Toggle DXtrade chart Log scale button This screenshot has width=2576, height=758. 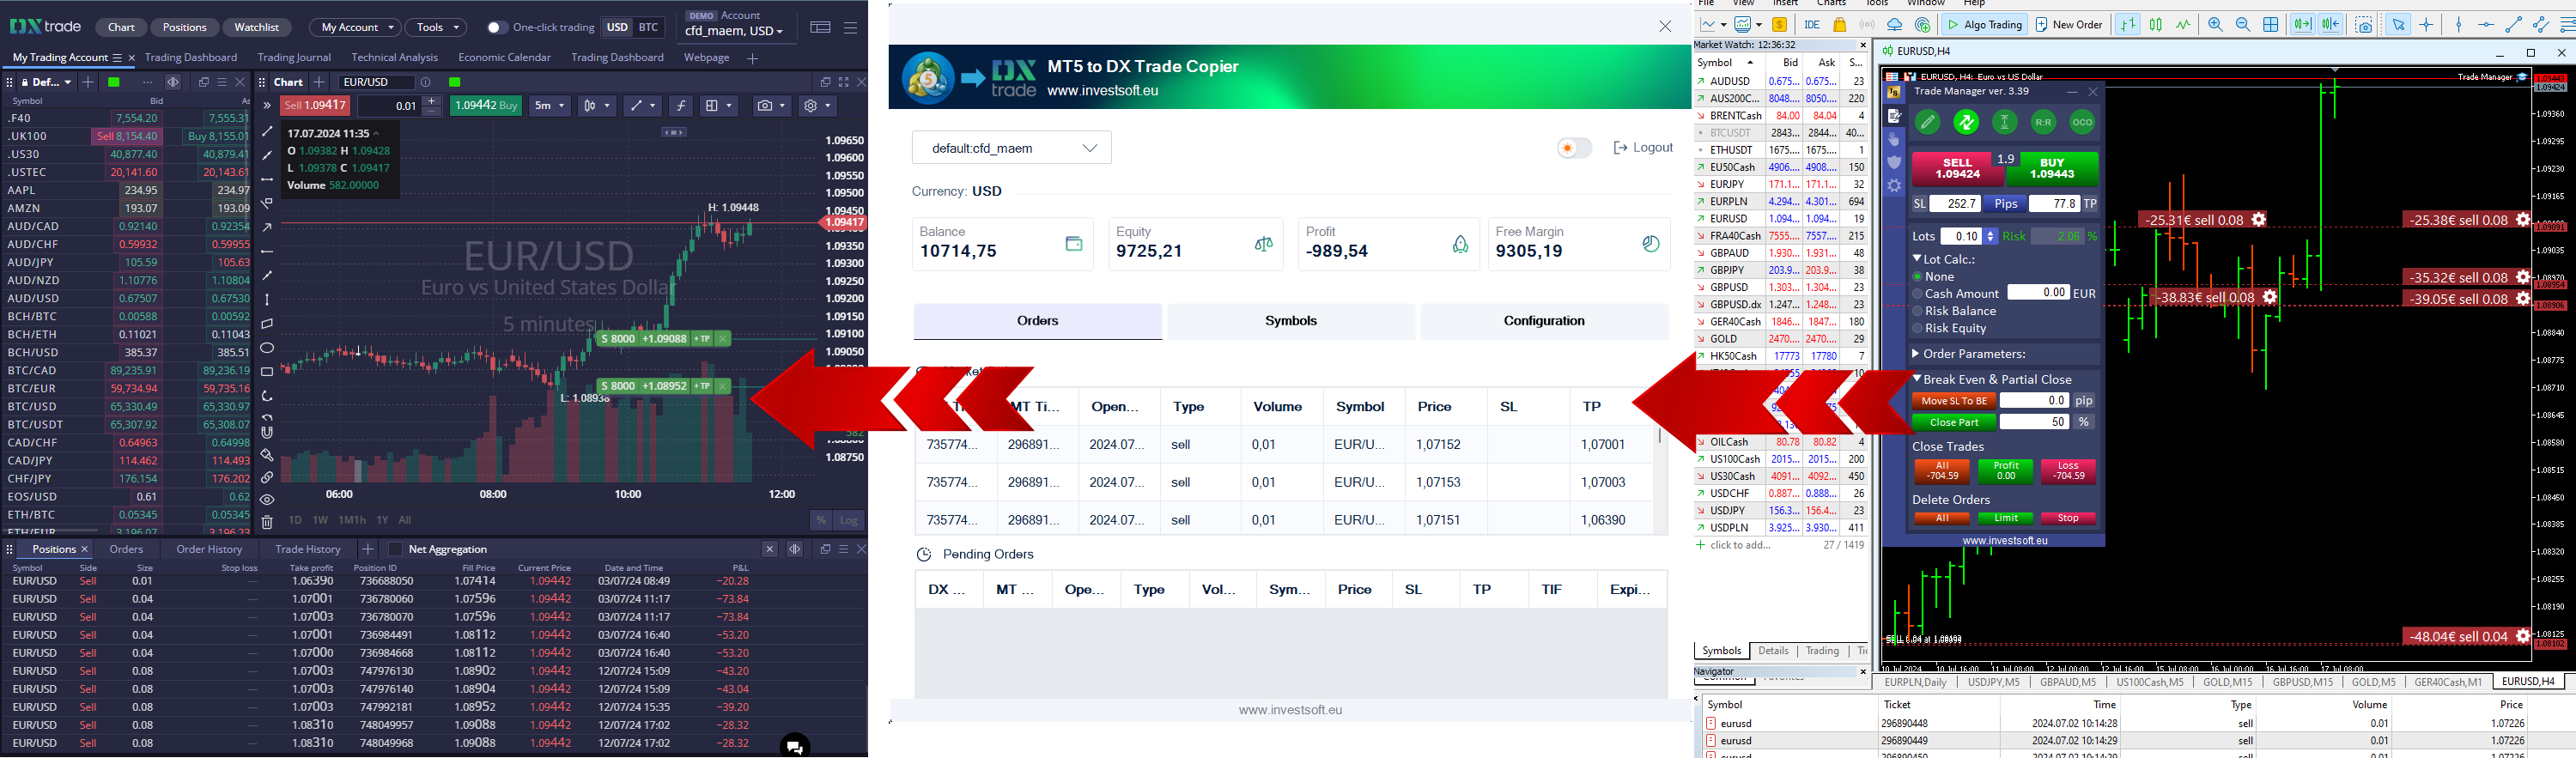pyautogui.click(x=848, y=520)
